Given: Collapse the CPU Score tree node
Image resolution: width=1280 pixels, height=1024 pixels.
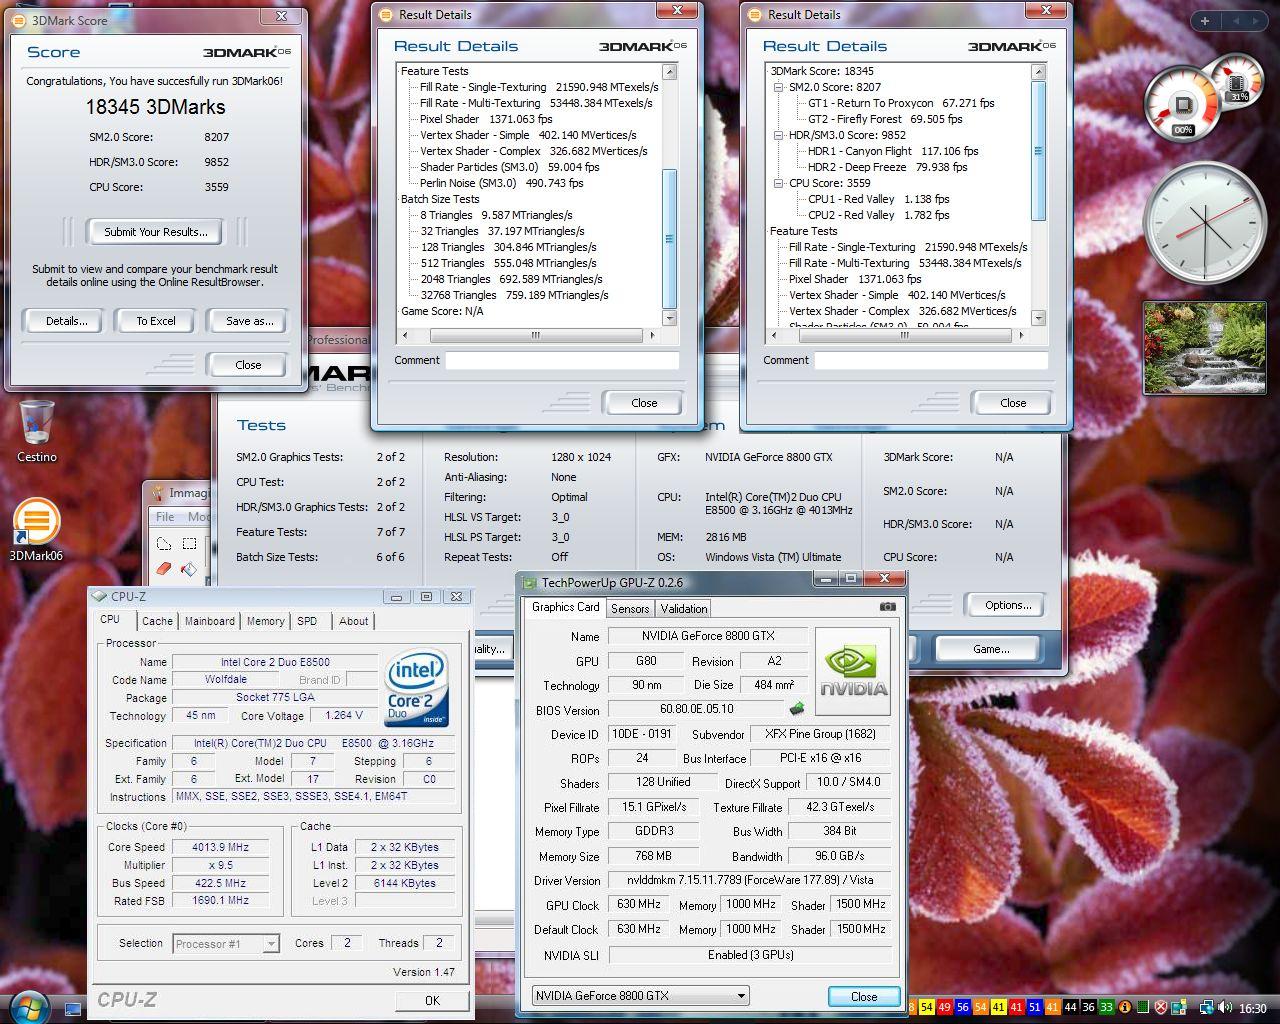Looking at the screenshot, I should 779,183.
